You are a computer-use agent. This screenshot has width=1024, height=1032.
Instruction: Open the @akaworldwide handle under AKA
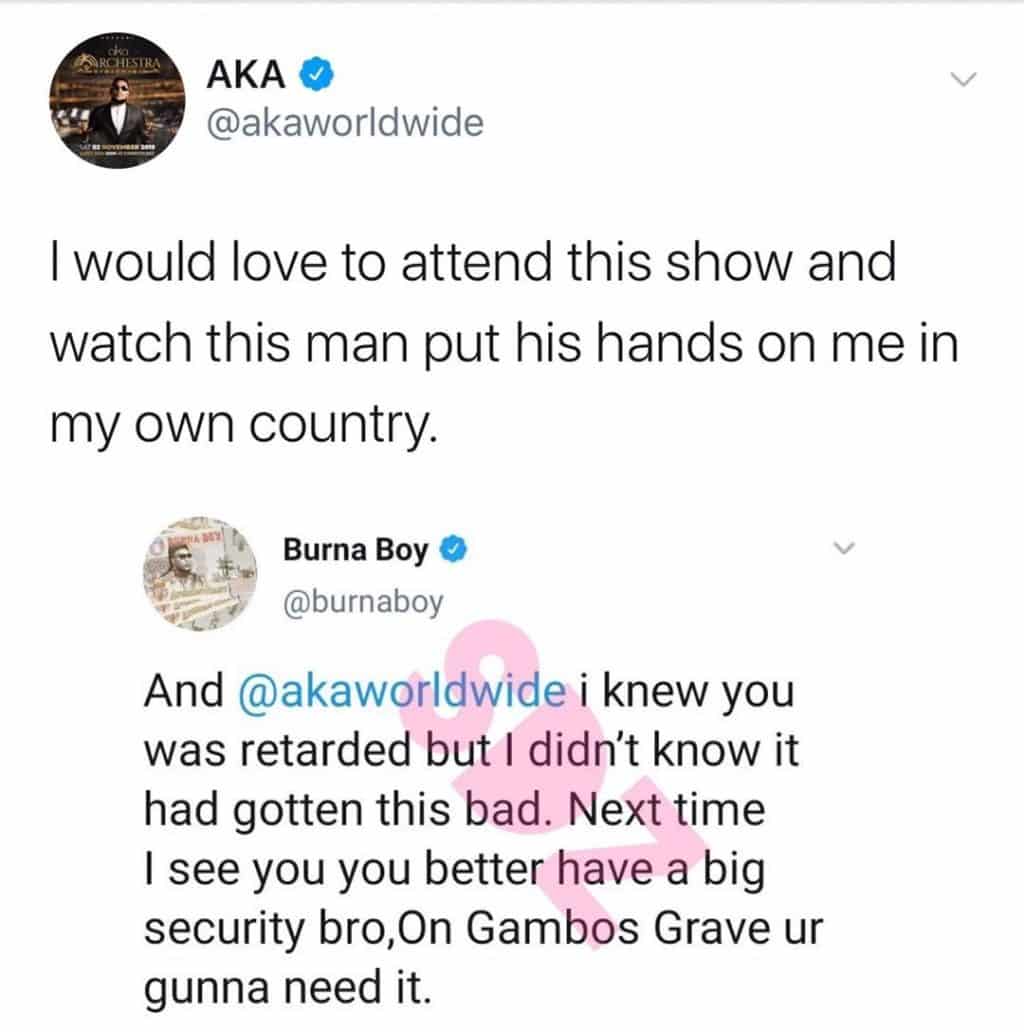(x=346, y=123)
